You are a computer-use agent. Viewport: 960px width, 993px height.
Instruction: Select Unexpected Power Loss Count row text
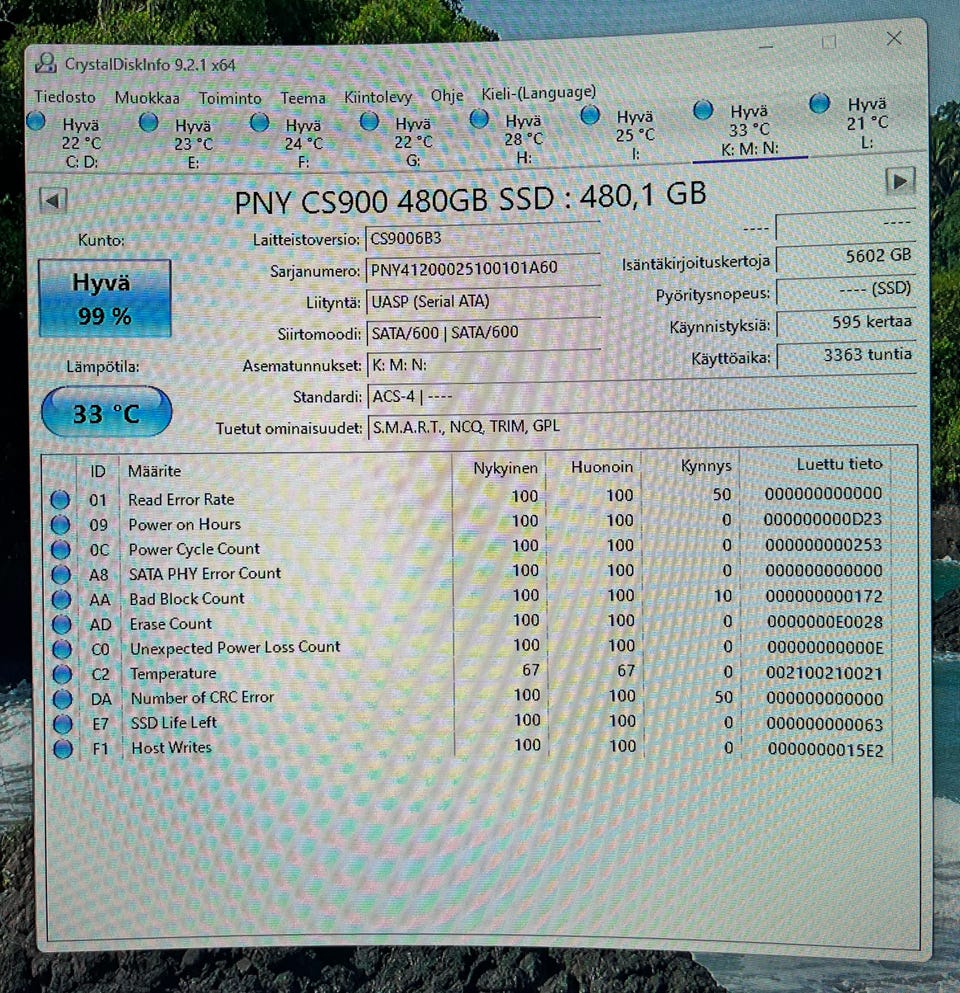(x=235, y=647)
